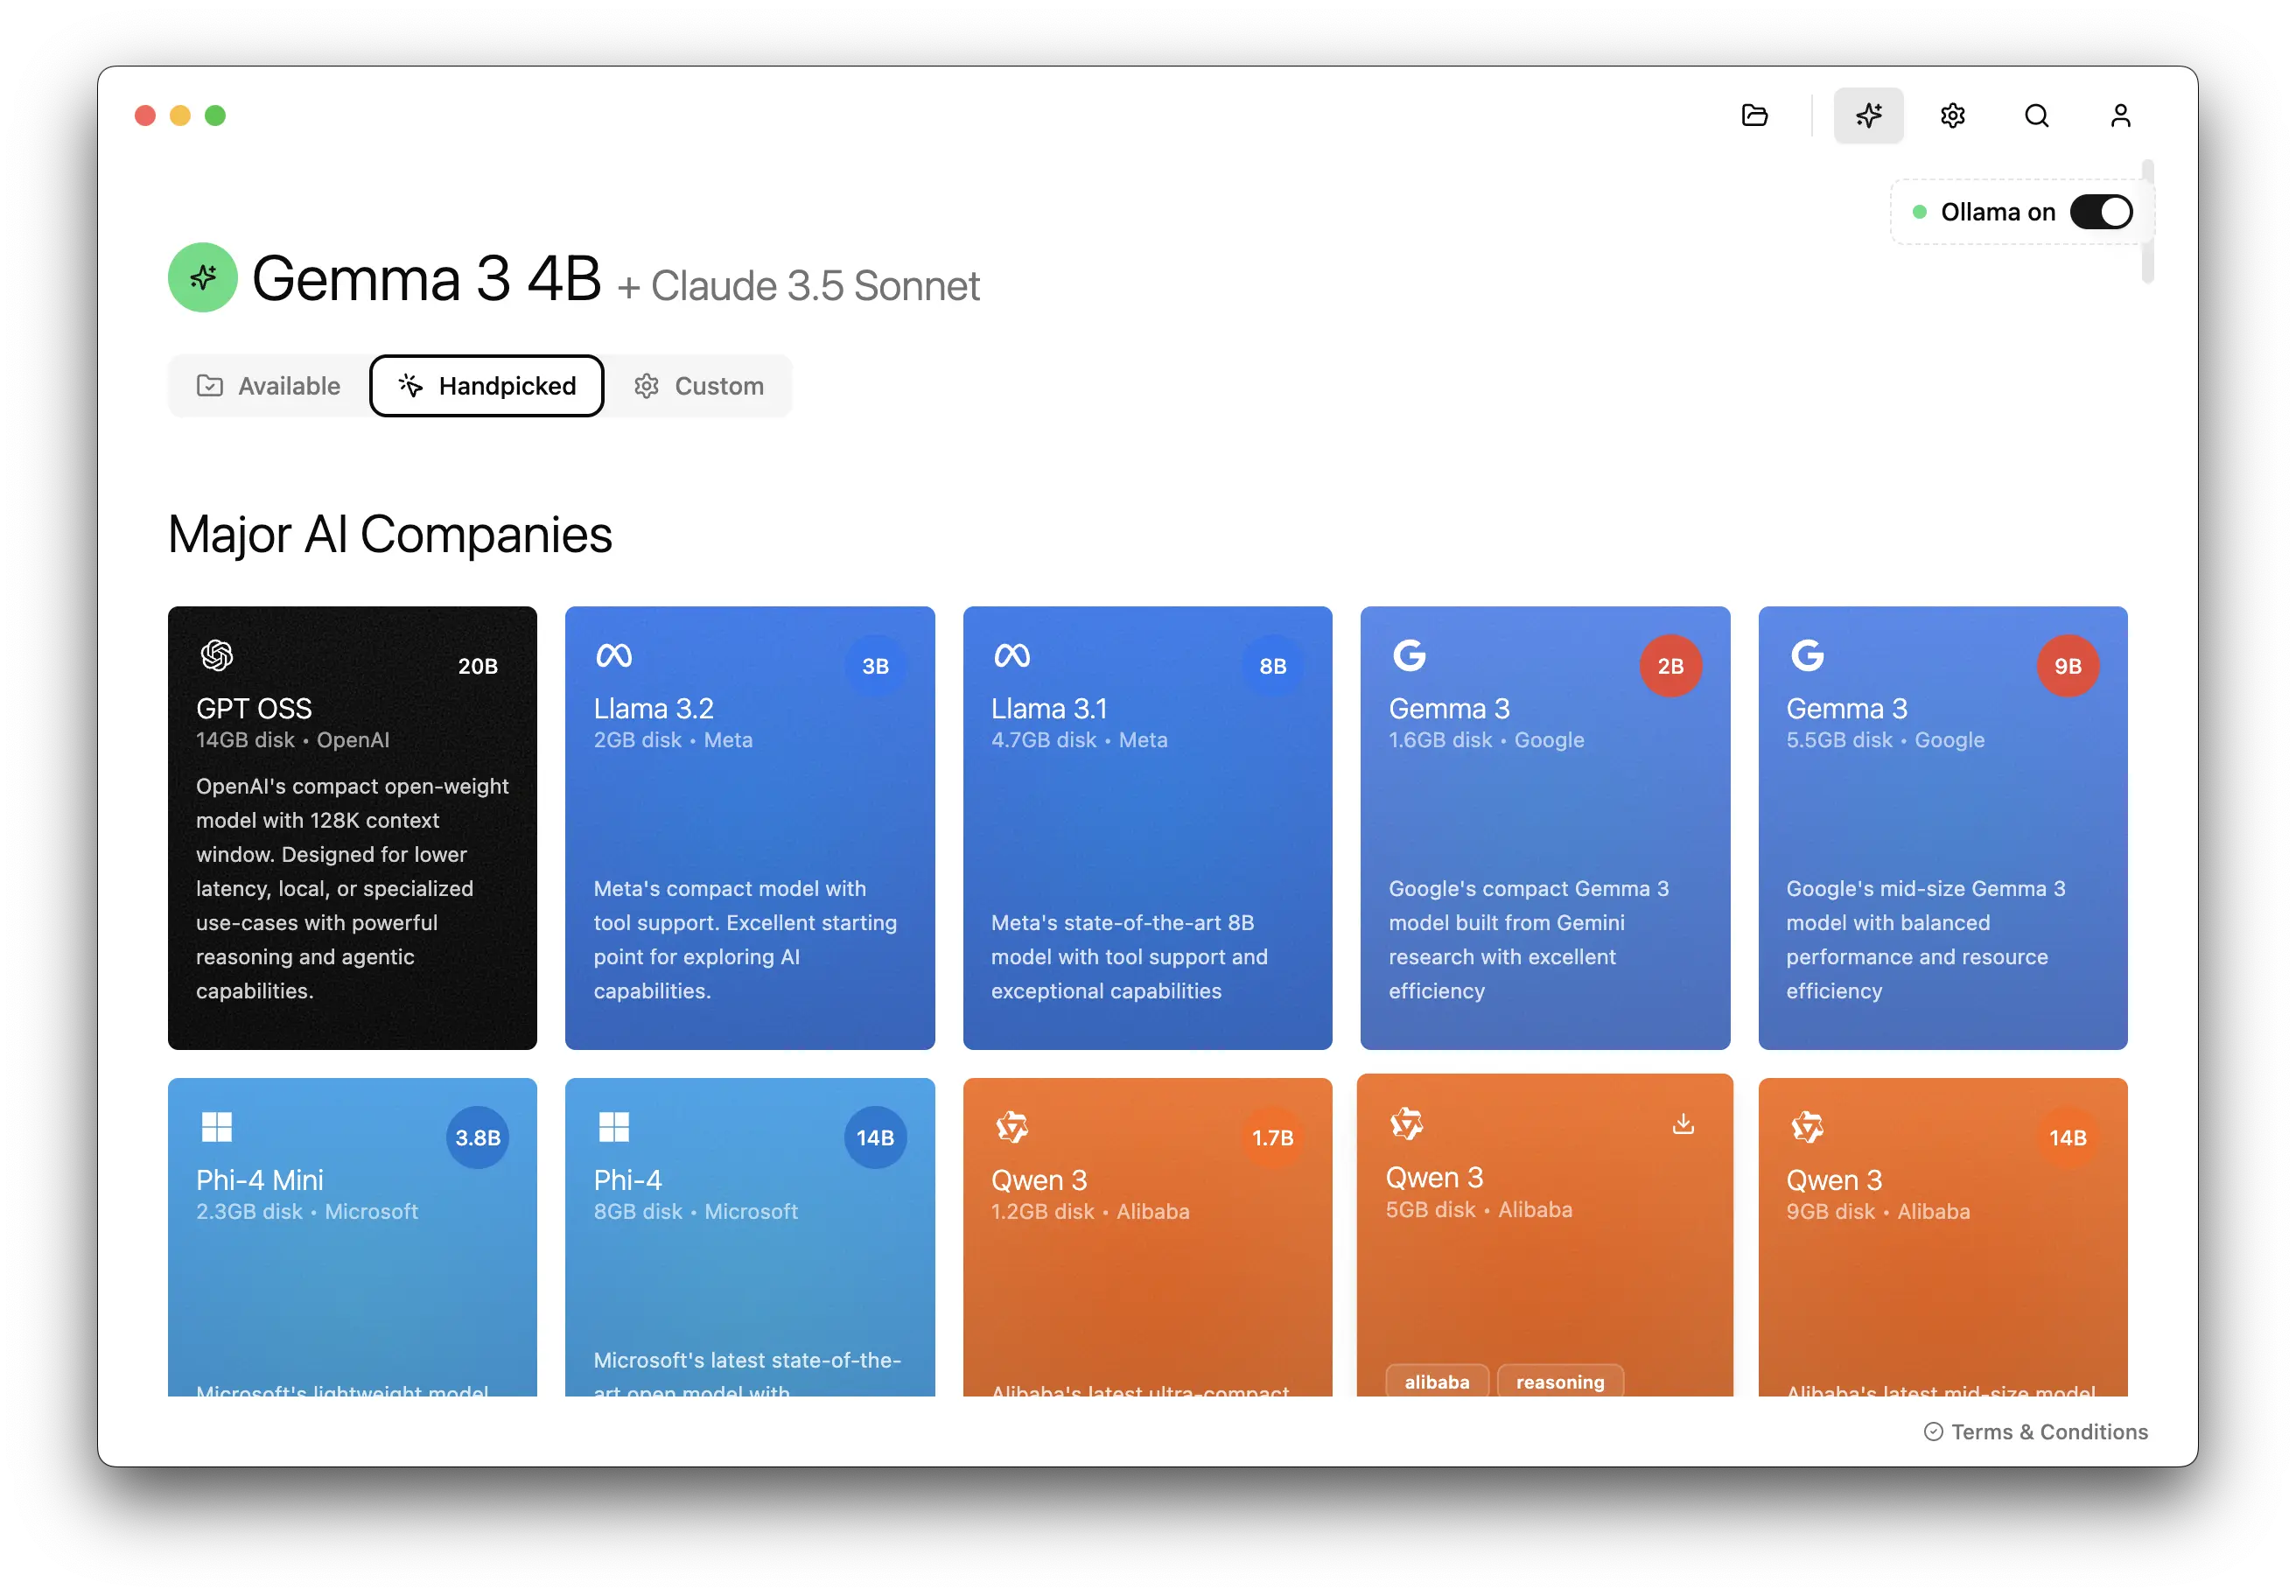Click the search magnifier icon

click(2036, 116)
